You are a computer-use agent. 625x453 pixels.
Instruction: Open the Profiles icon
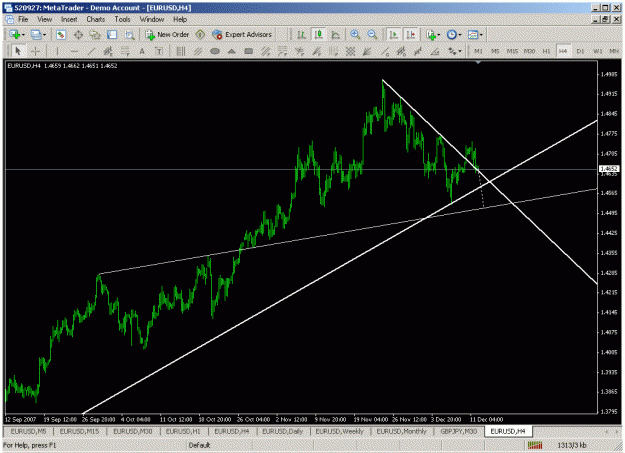click(36, 35)
